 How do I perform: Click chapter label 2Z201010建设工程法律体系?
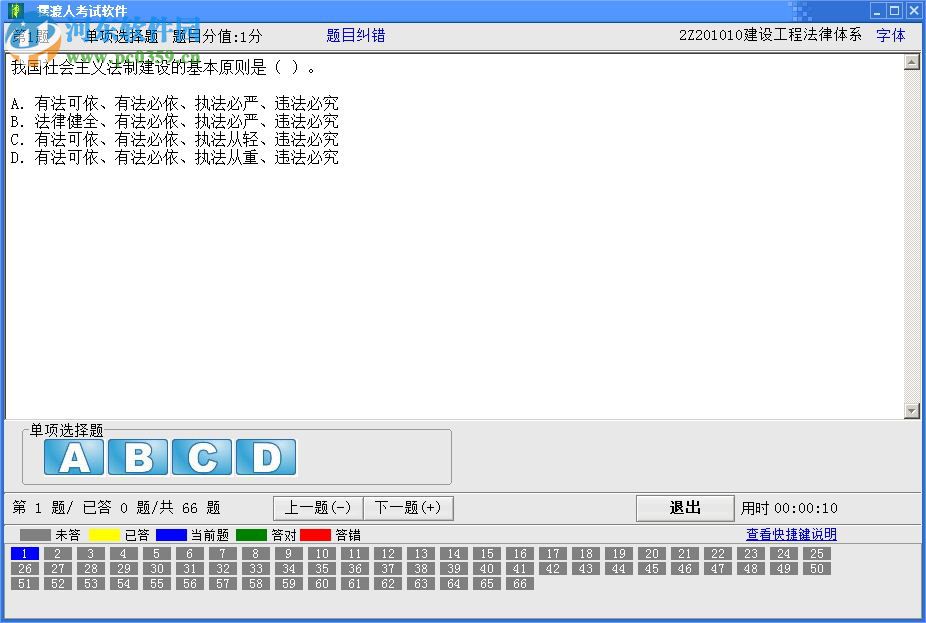[770, 35]
